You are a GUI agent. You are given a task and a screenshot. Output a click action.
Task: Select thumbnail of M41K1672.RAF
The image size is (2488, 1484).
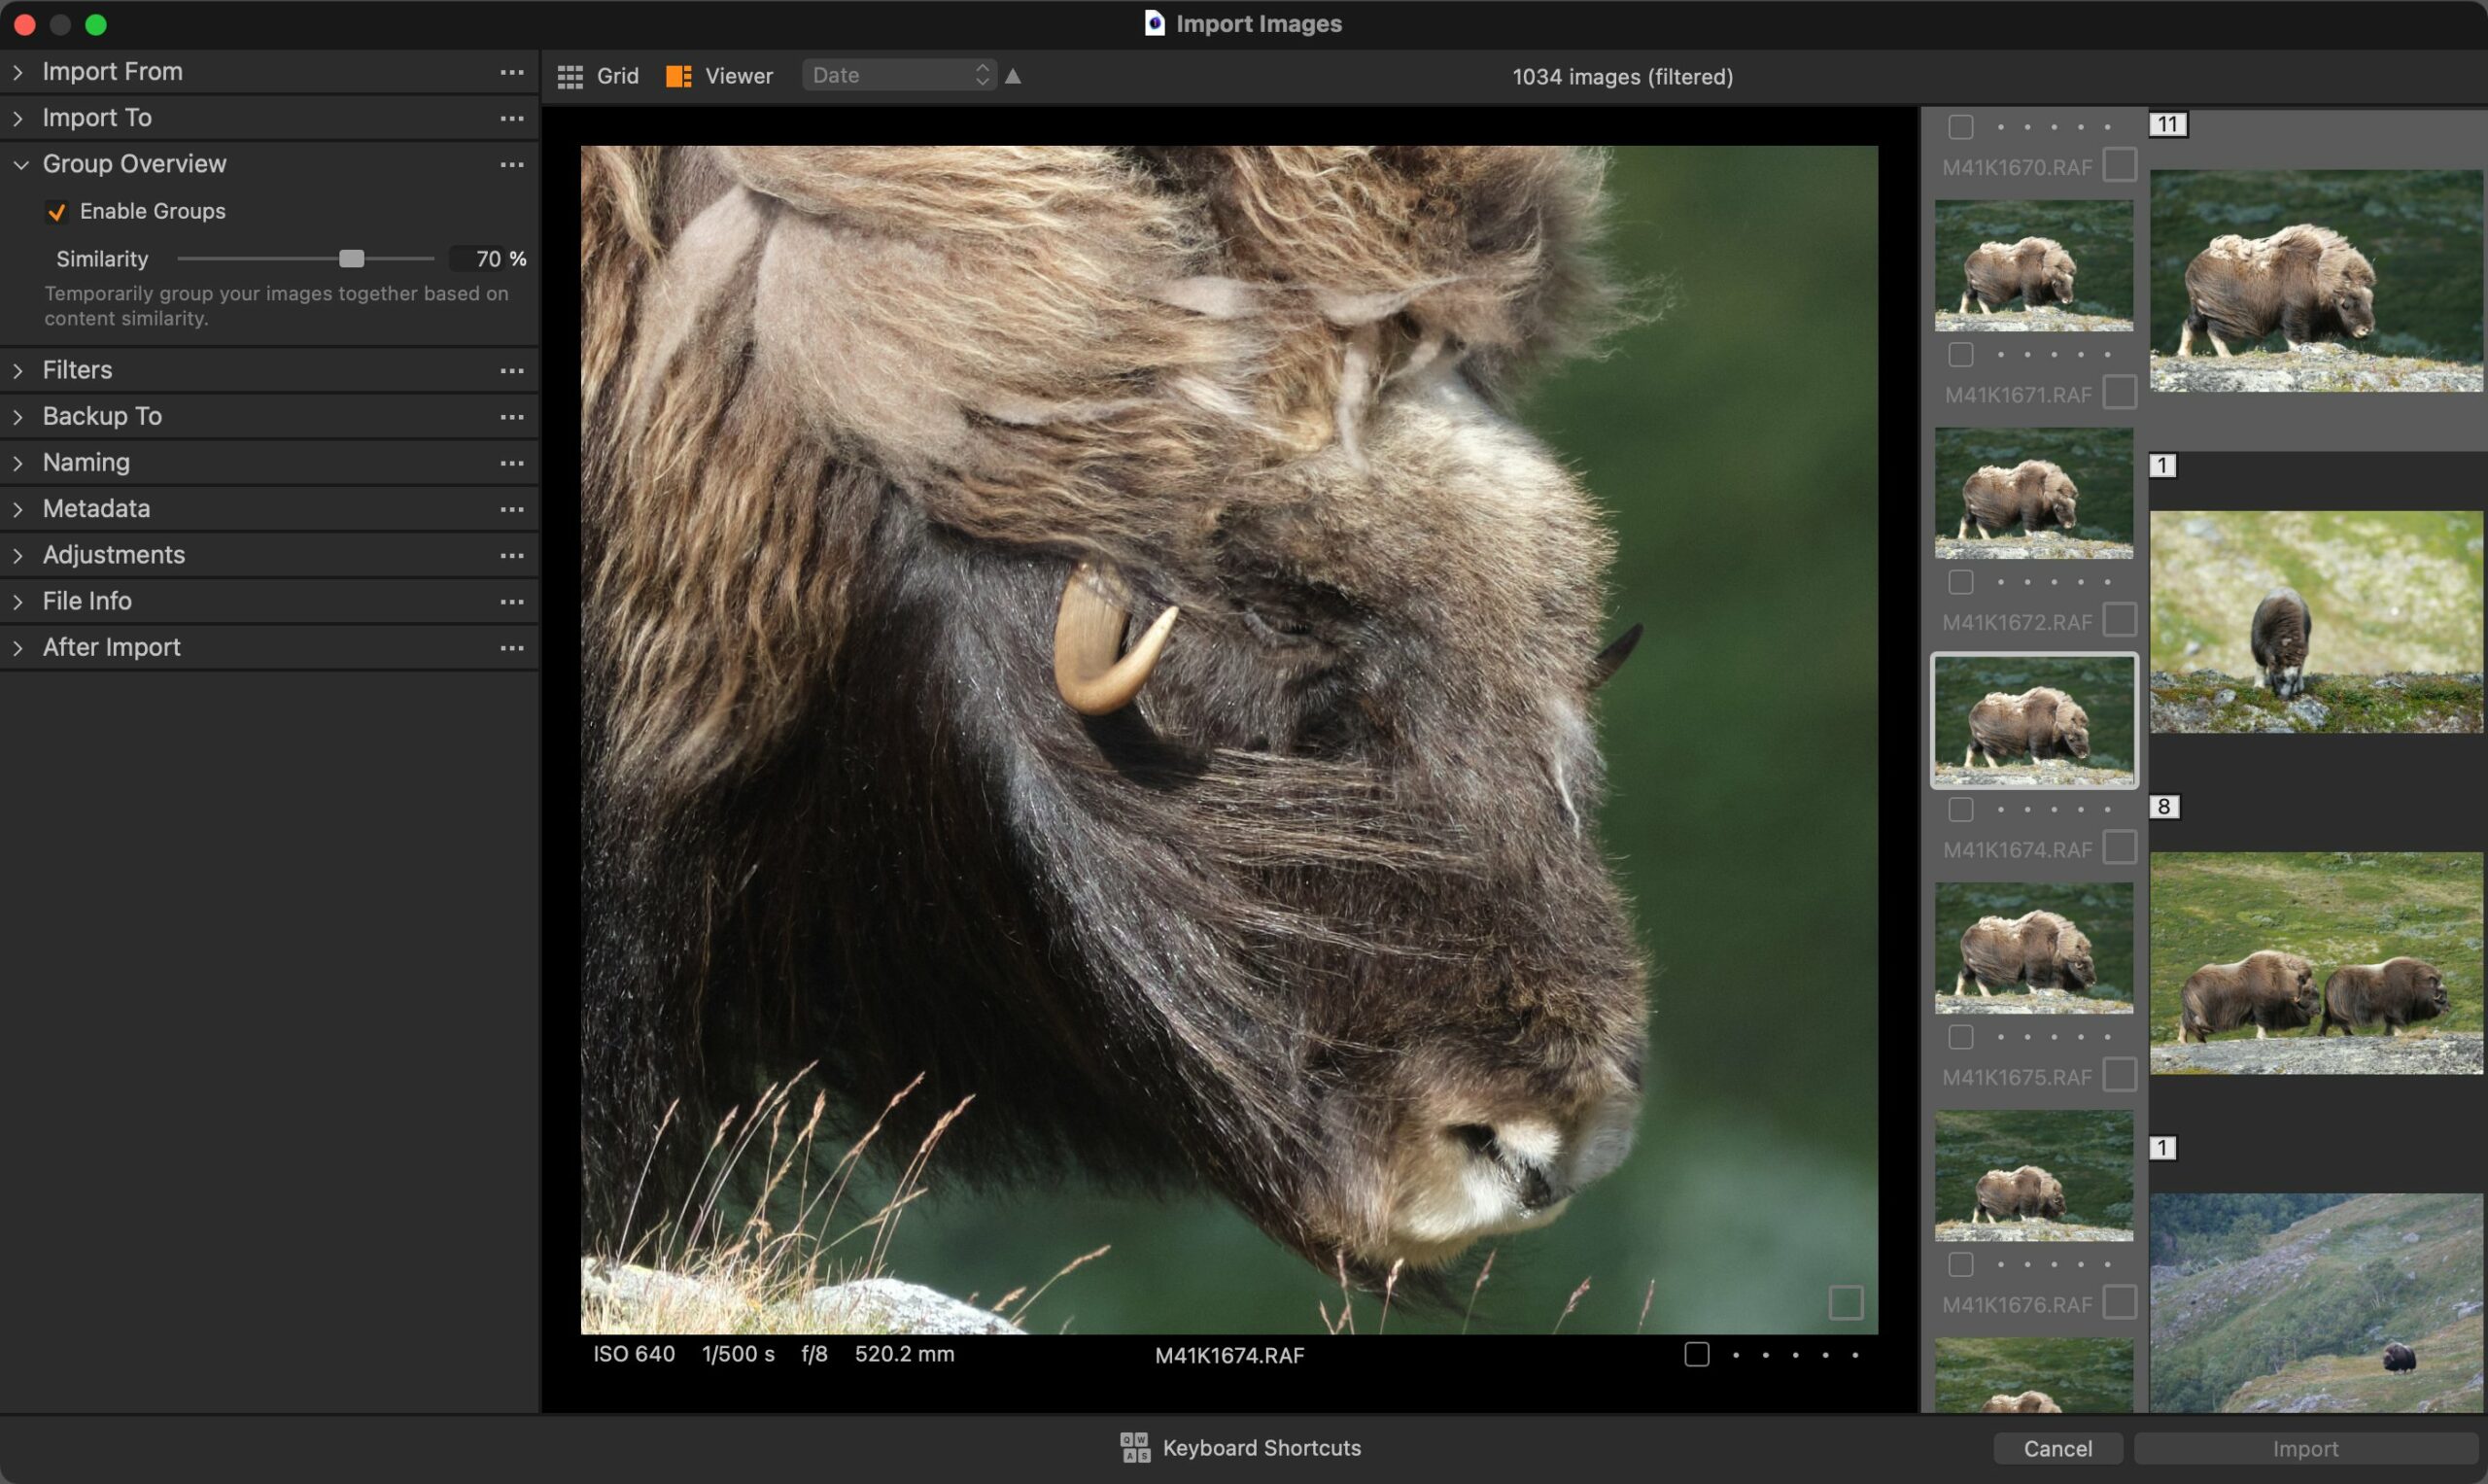tap(2033, 493)
